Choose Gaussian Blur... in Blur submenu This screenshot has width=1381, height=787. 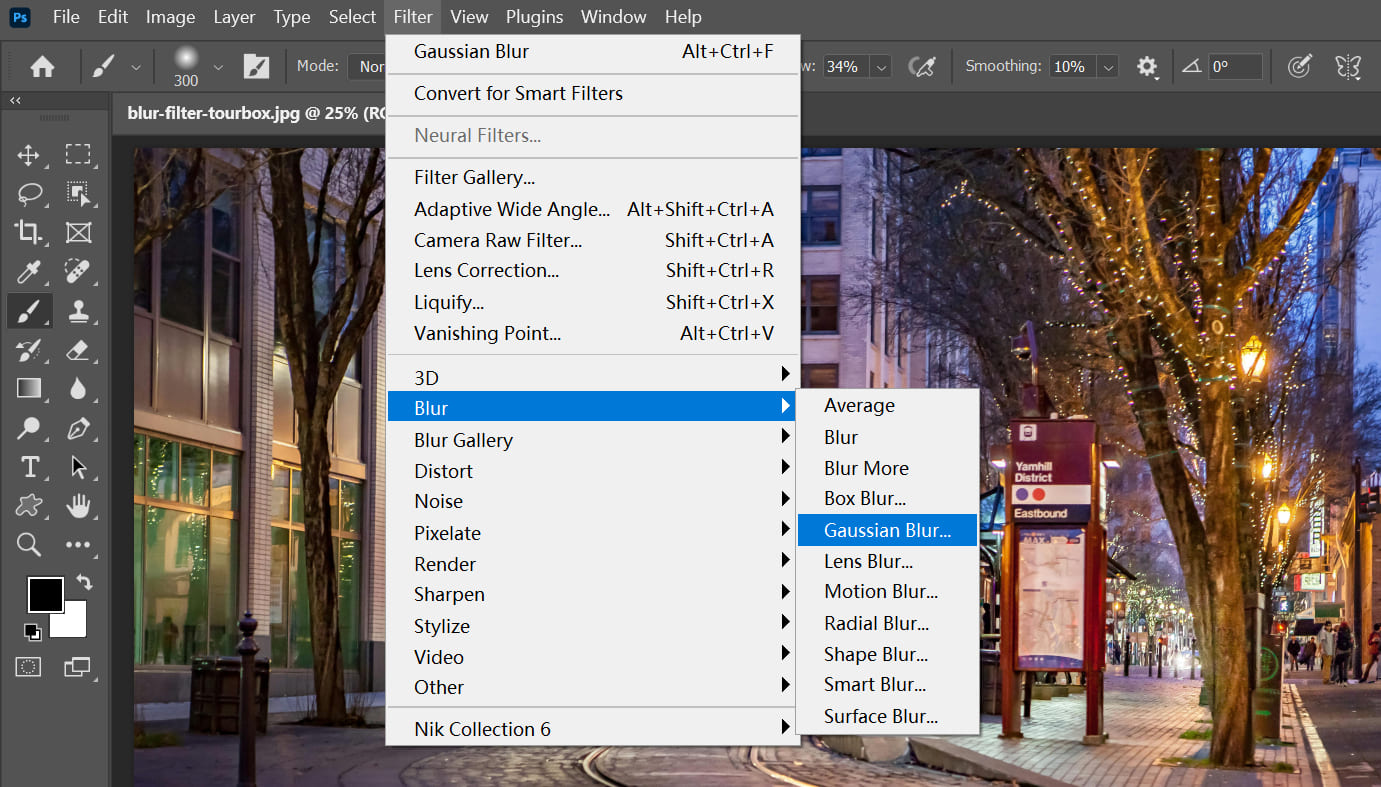click(x=887, y=530)
